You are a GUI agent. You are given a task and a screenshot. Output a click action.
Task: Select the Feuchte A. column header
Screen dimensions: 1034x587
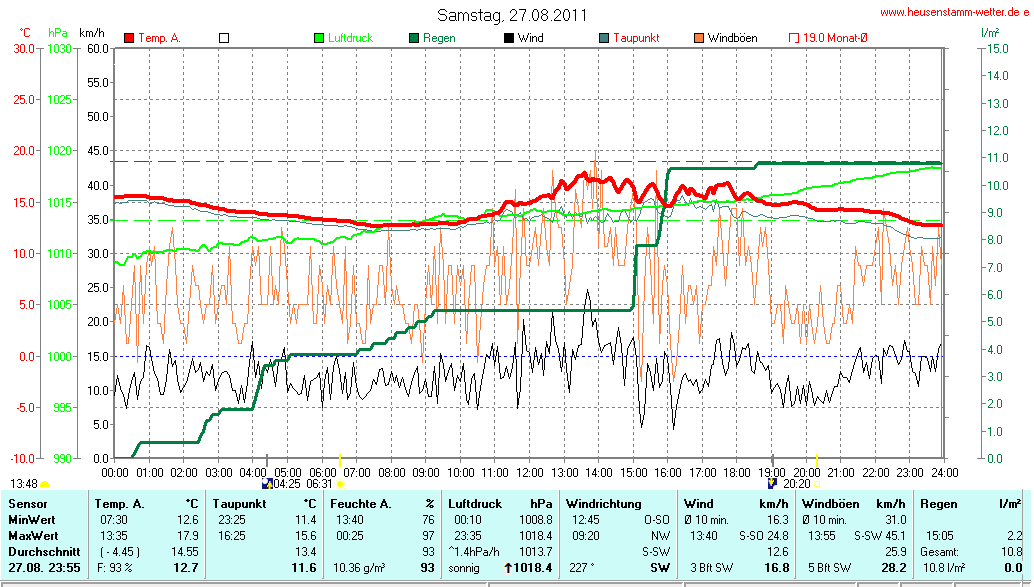(361, 503)
